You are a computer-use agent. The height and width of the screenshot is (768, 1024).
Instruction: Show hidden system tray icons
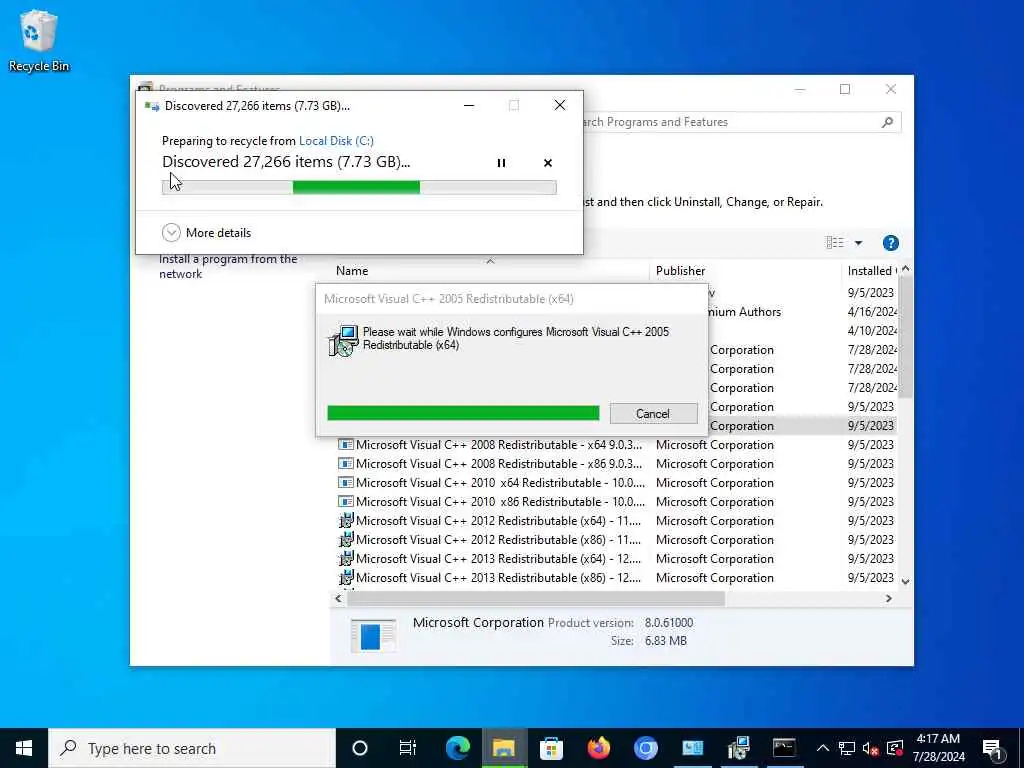coord(823,748)
